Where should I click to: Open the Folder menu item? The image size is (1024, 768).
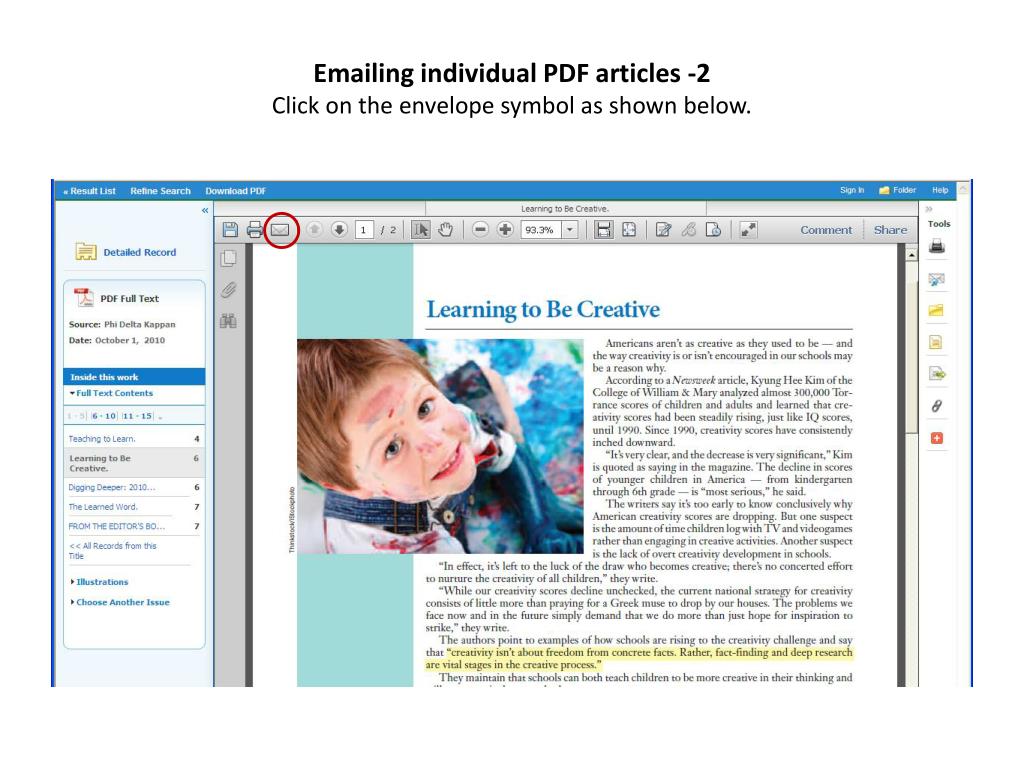point(897,190)
